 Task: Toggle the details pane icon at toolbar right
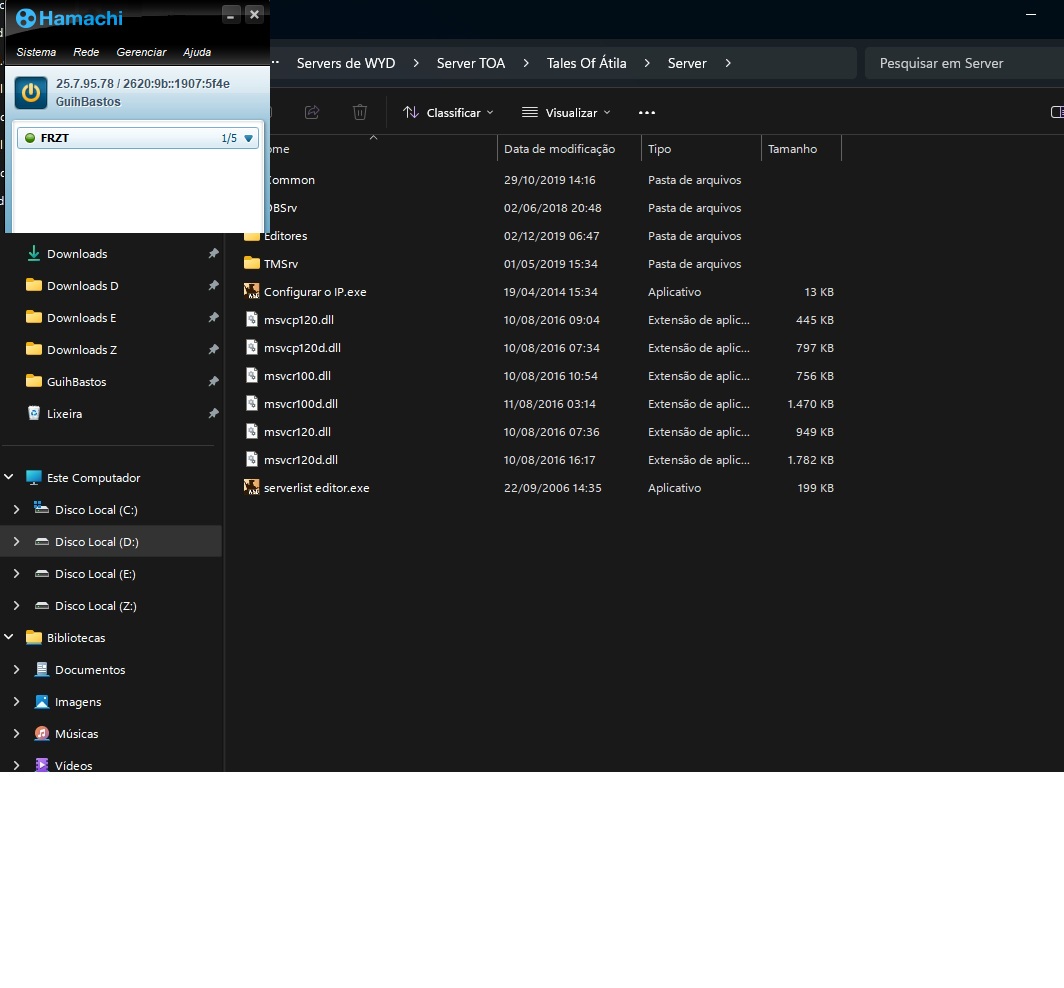(1057, 113)
